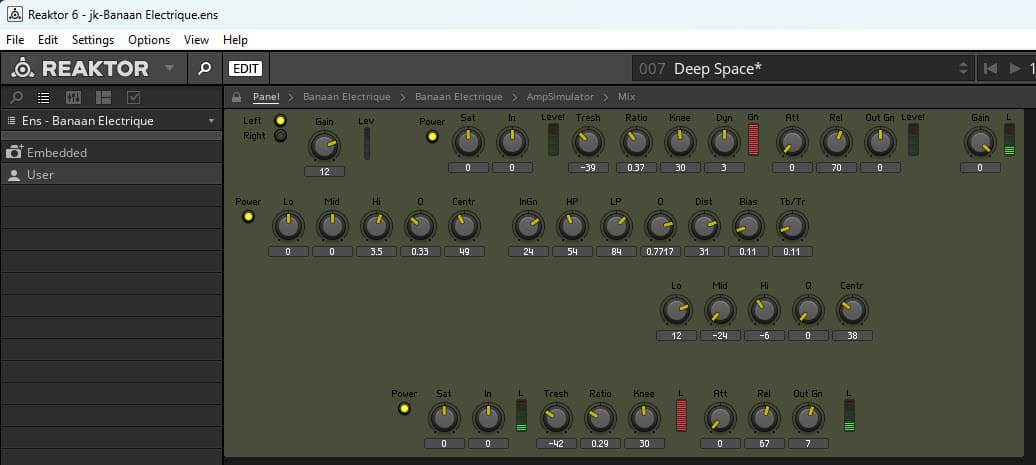The height and width of the screenshot is (465, 1036).
Task: Open the Edit menu
Action: (48, 40)
